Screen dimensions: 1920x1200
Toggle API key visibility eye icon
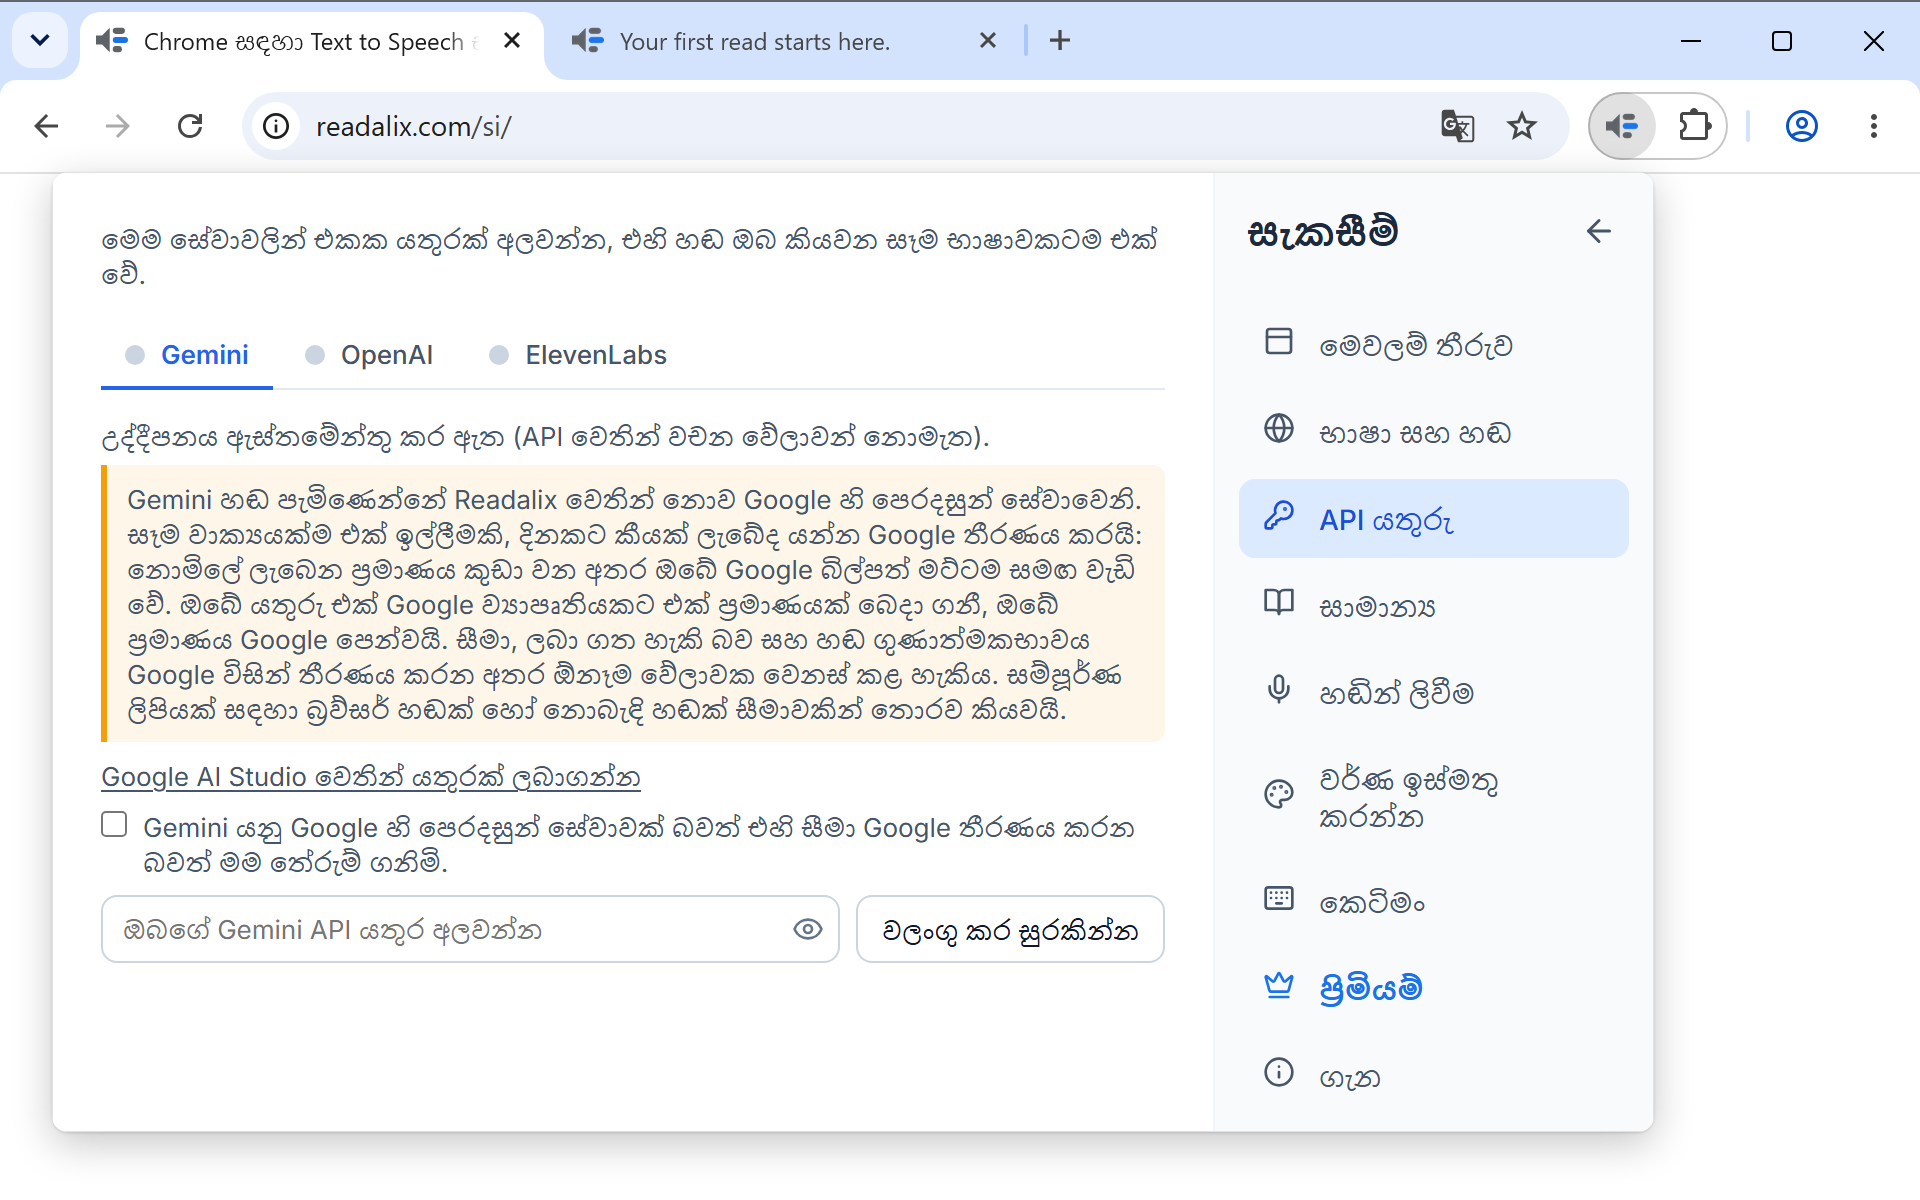(807, 930)
